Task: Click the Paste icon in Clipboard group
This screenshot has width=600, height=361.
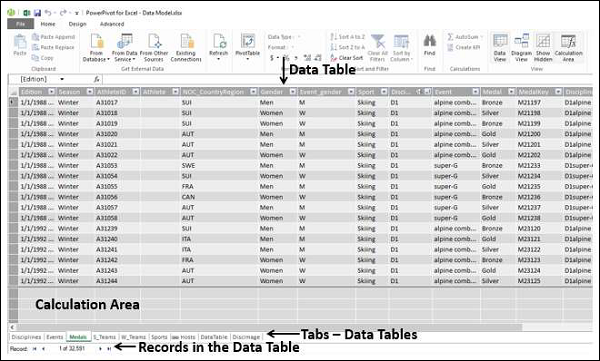Action: [20, 41]
